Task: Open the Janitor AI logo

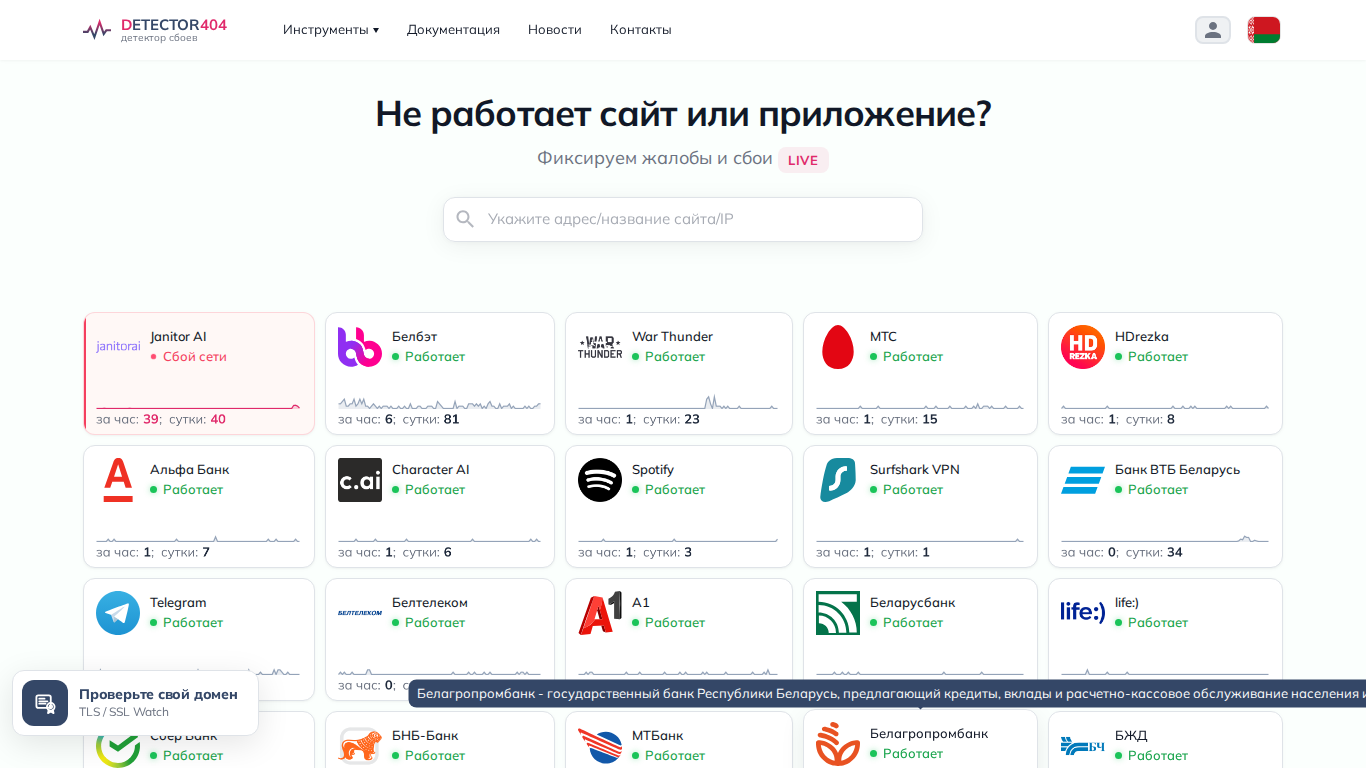Action: tap(118, 347)
